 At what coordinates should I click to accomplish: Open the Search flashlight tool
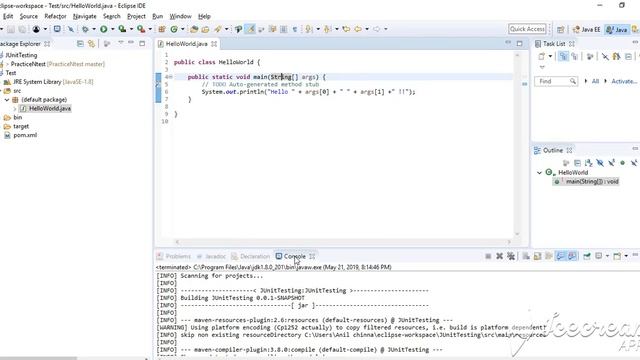218,29
